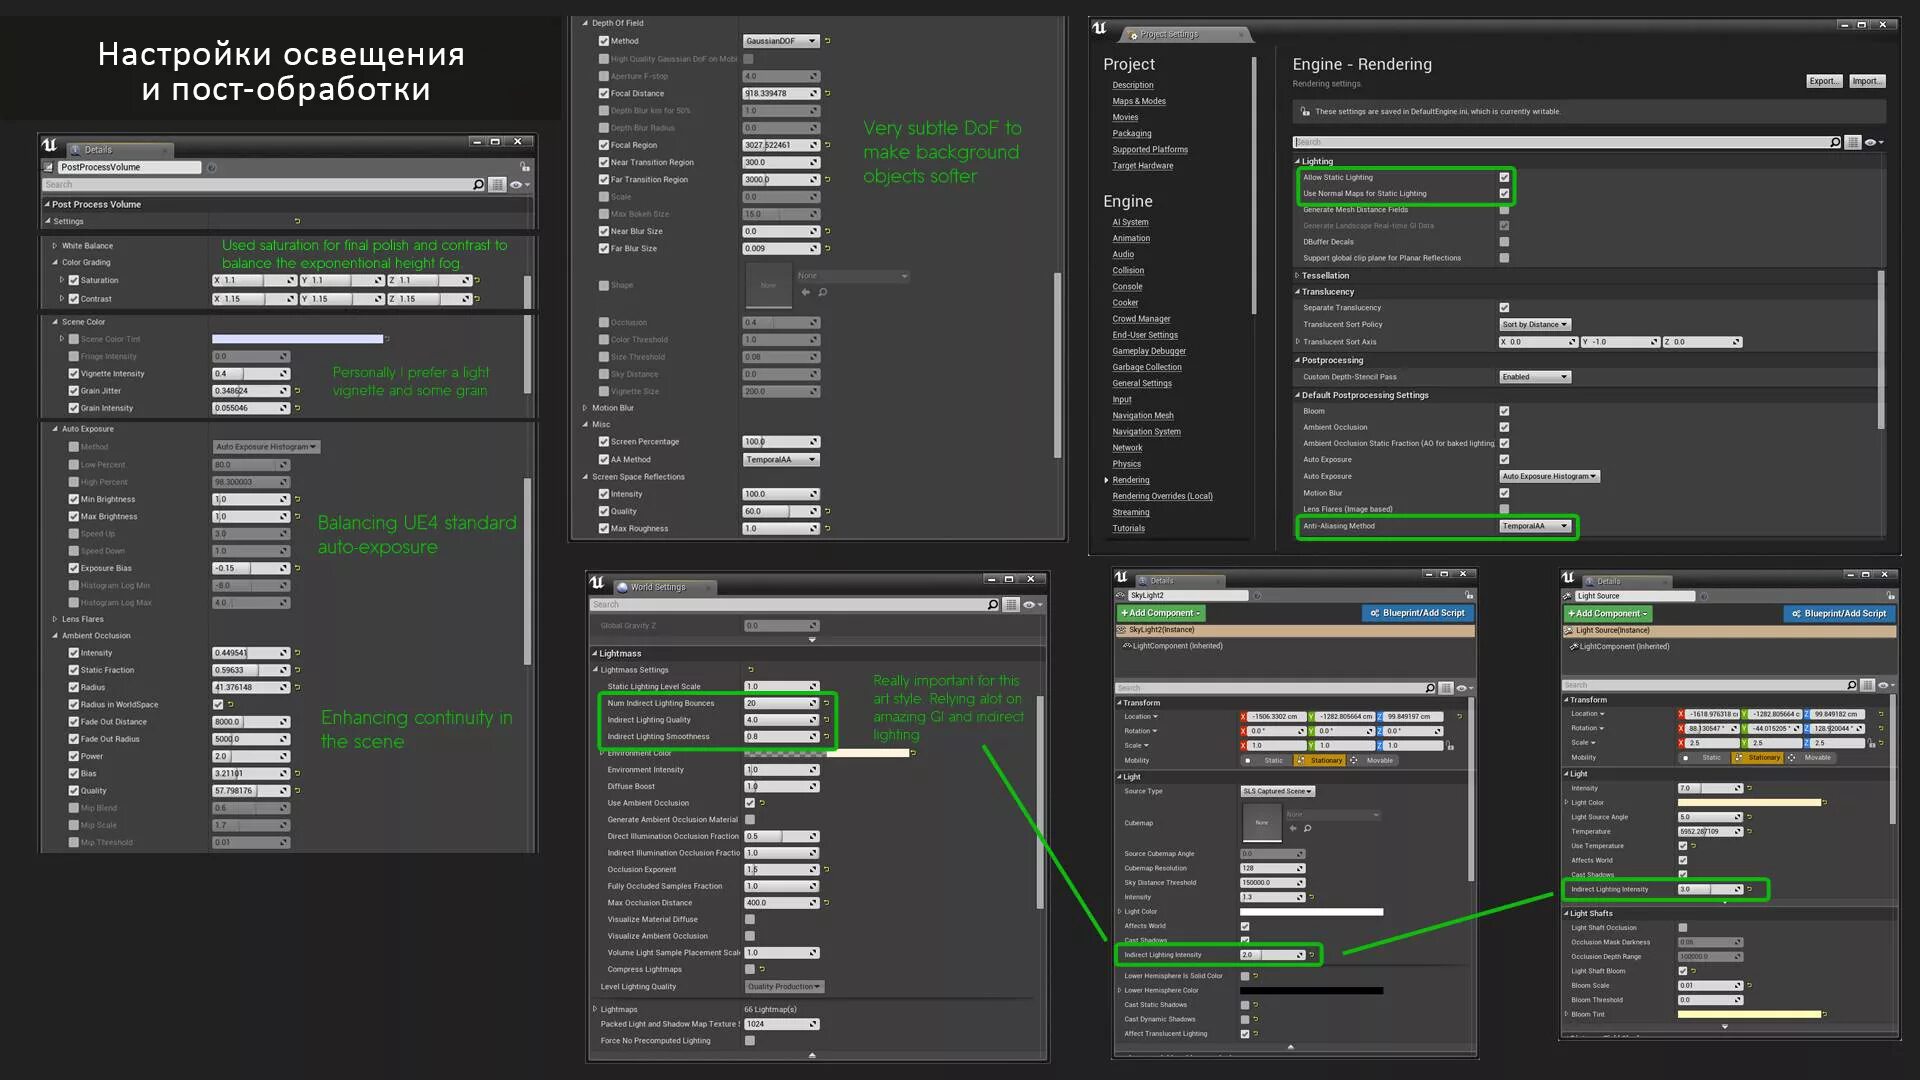Open property matrix grid icon in World Settings
The width and height of the screenshot is (1920, 1080).
click(x=1011, y=605)
